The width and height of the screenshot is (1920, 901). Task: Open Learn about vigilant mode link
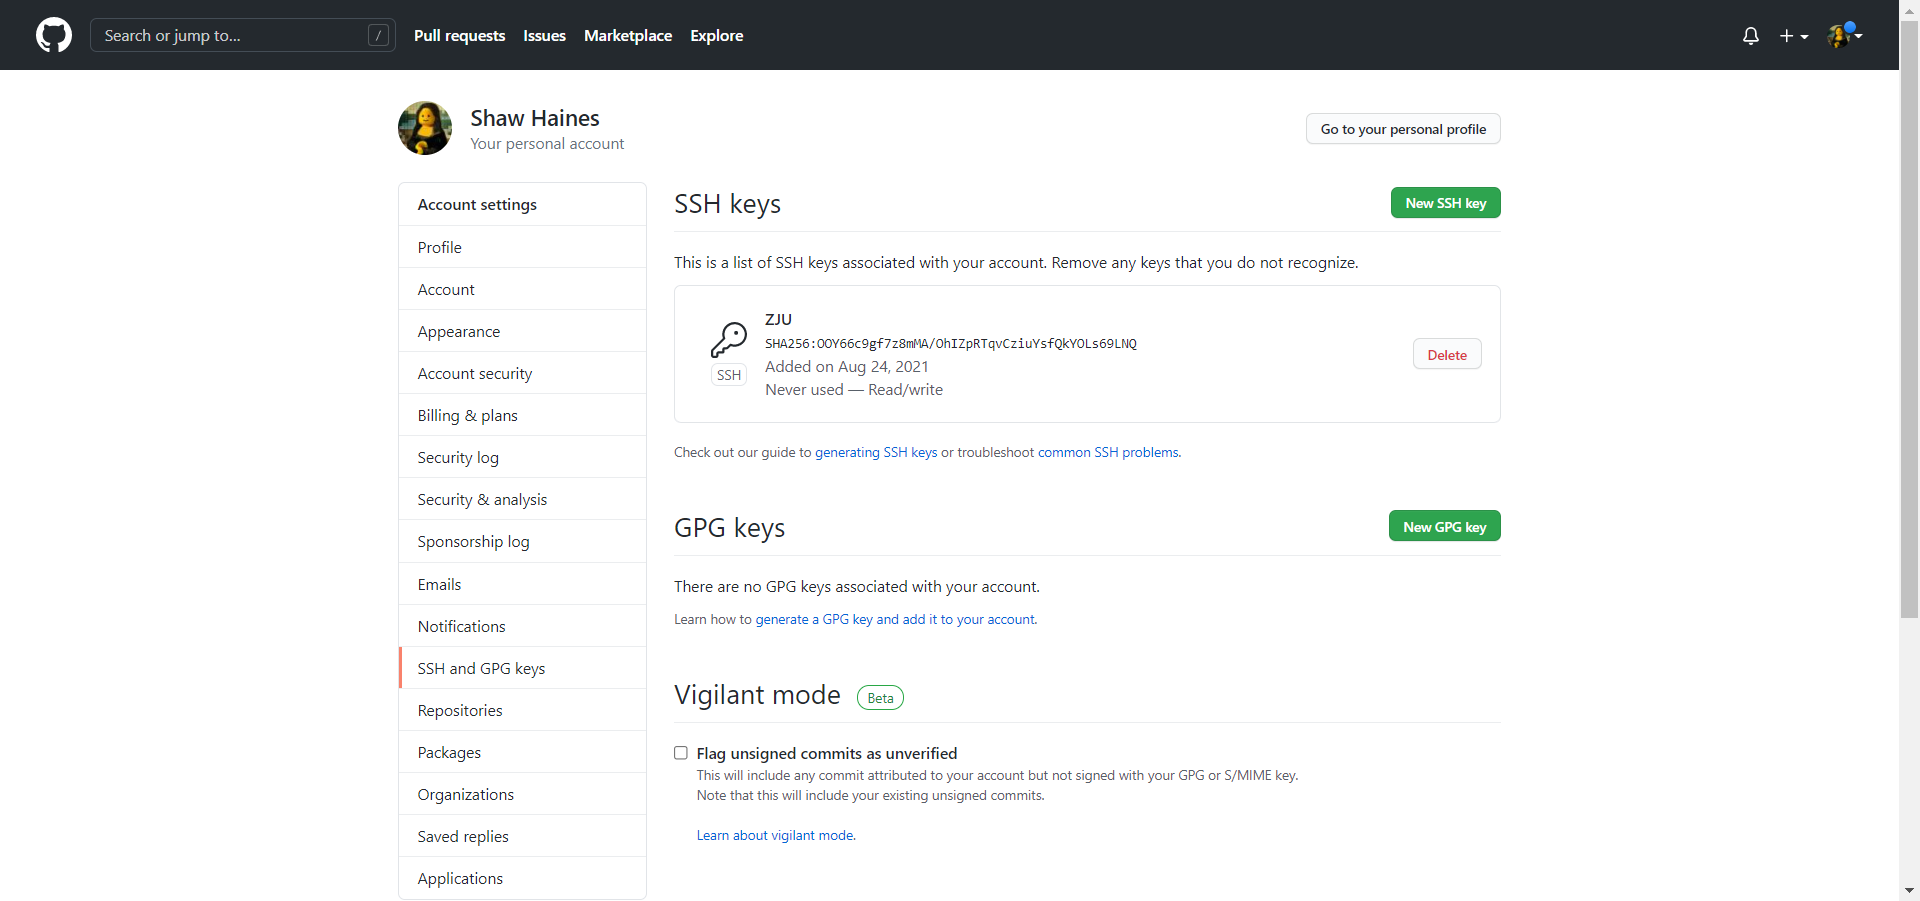coord(775,835)
